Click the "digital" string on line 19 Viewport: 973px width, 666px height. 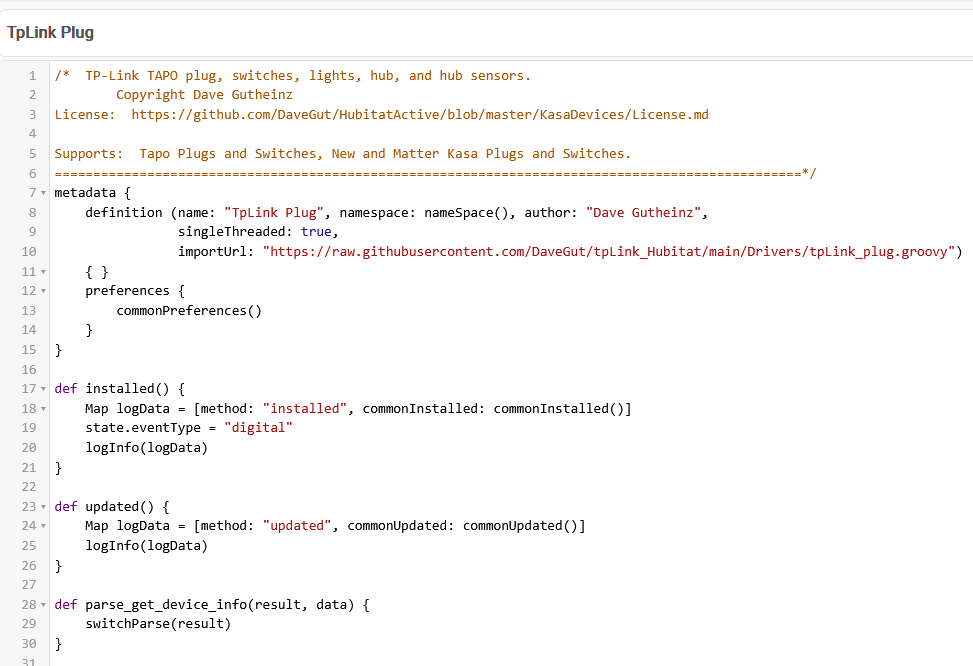[258, 428]
